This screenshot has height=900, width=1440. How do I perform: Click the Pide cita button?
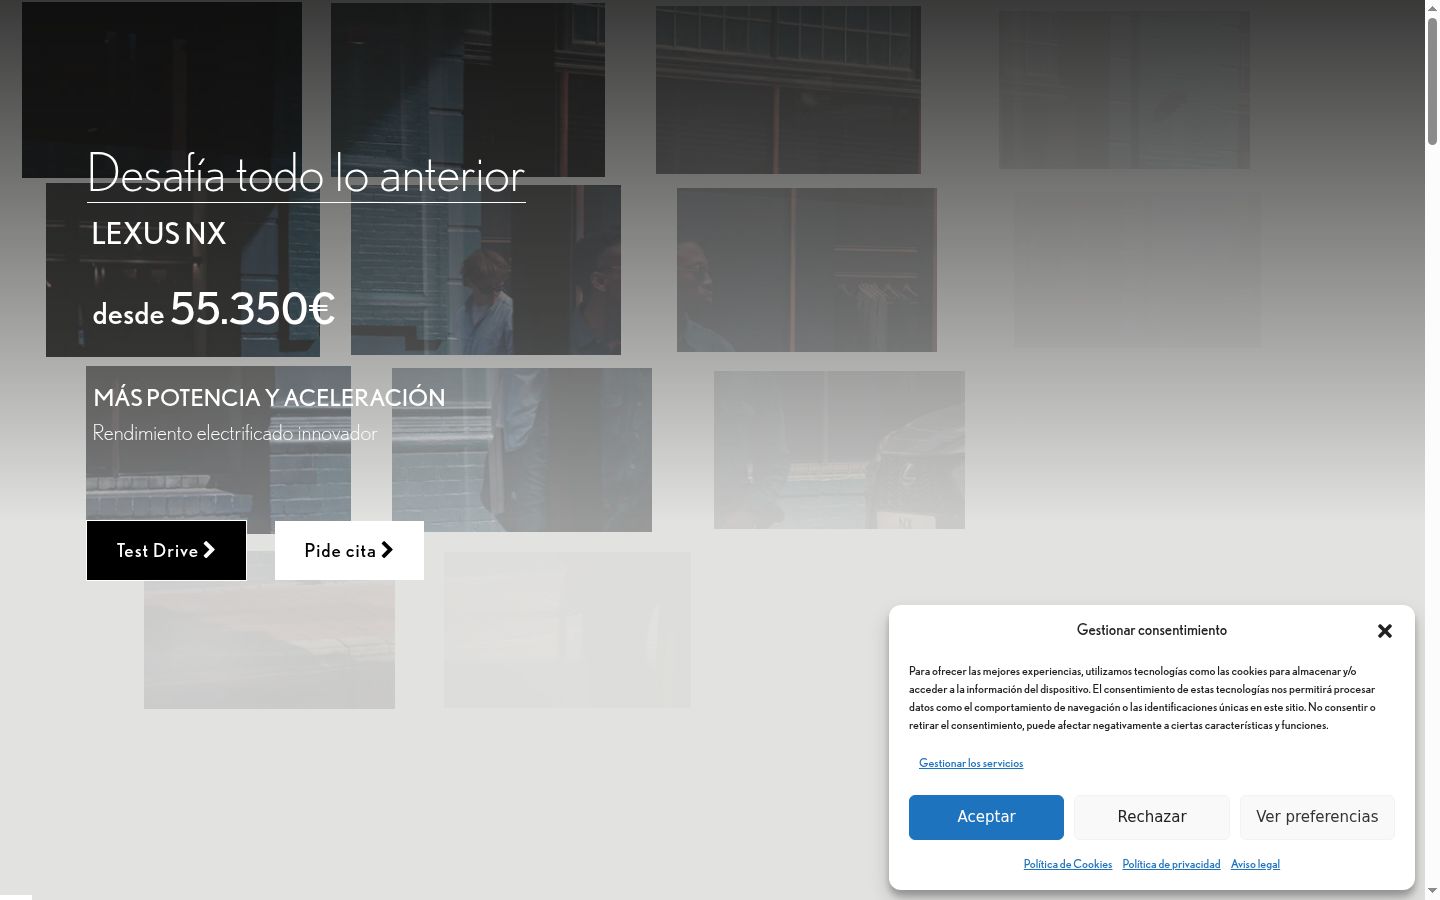coord(349,550)
